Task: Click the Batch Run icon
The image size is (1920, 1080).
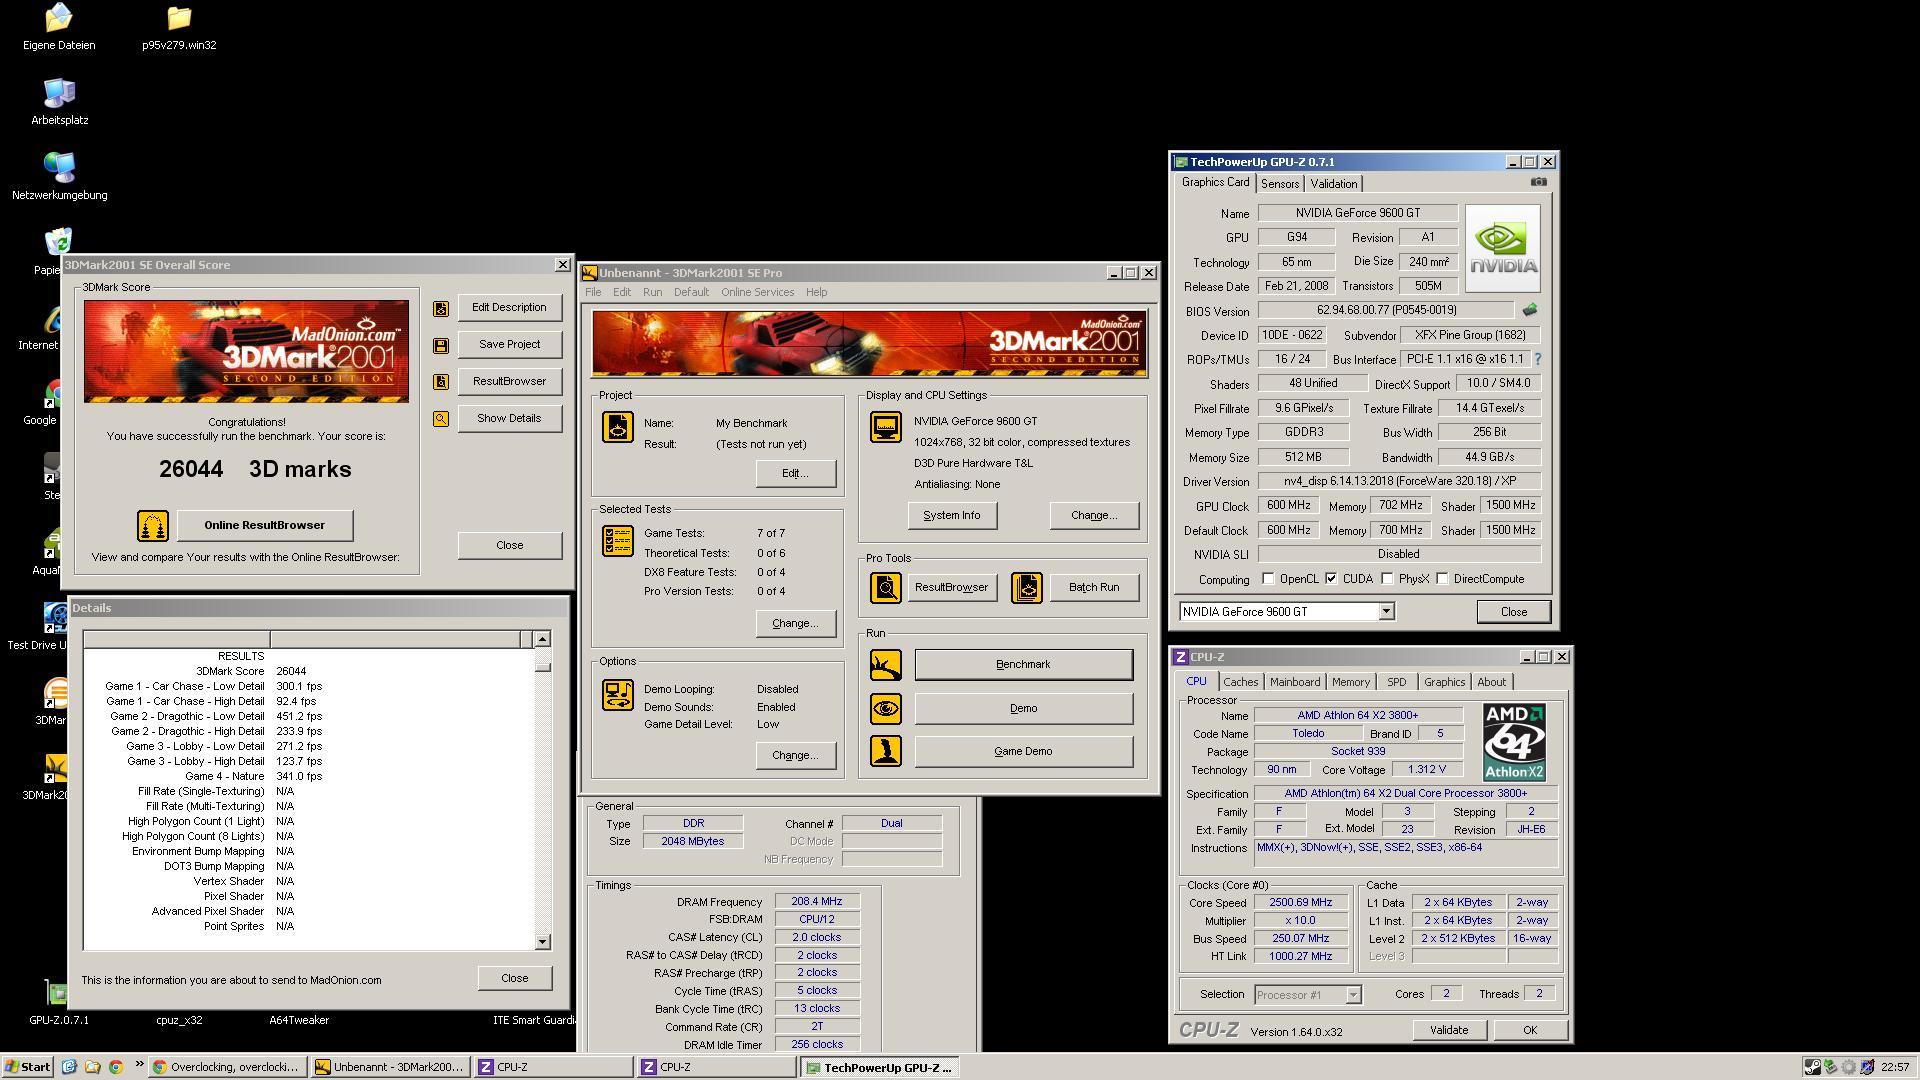Action: pyautogui.click(x=1027, y=588)
